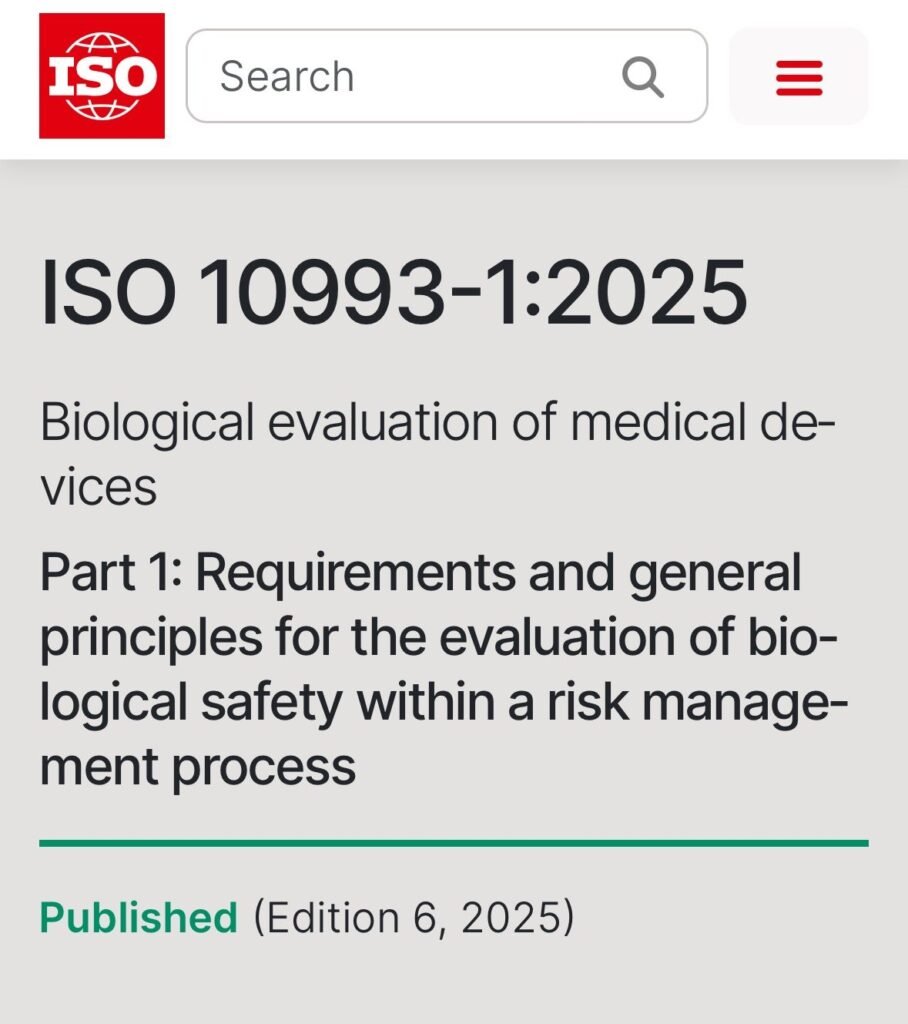Tap the green divider line under the title

[454, 842]
